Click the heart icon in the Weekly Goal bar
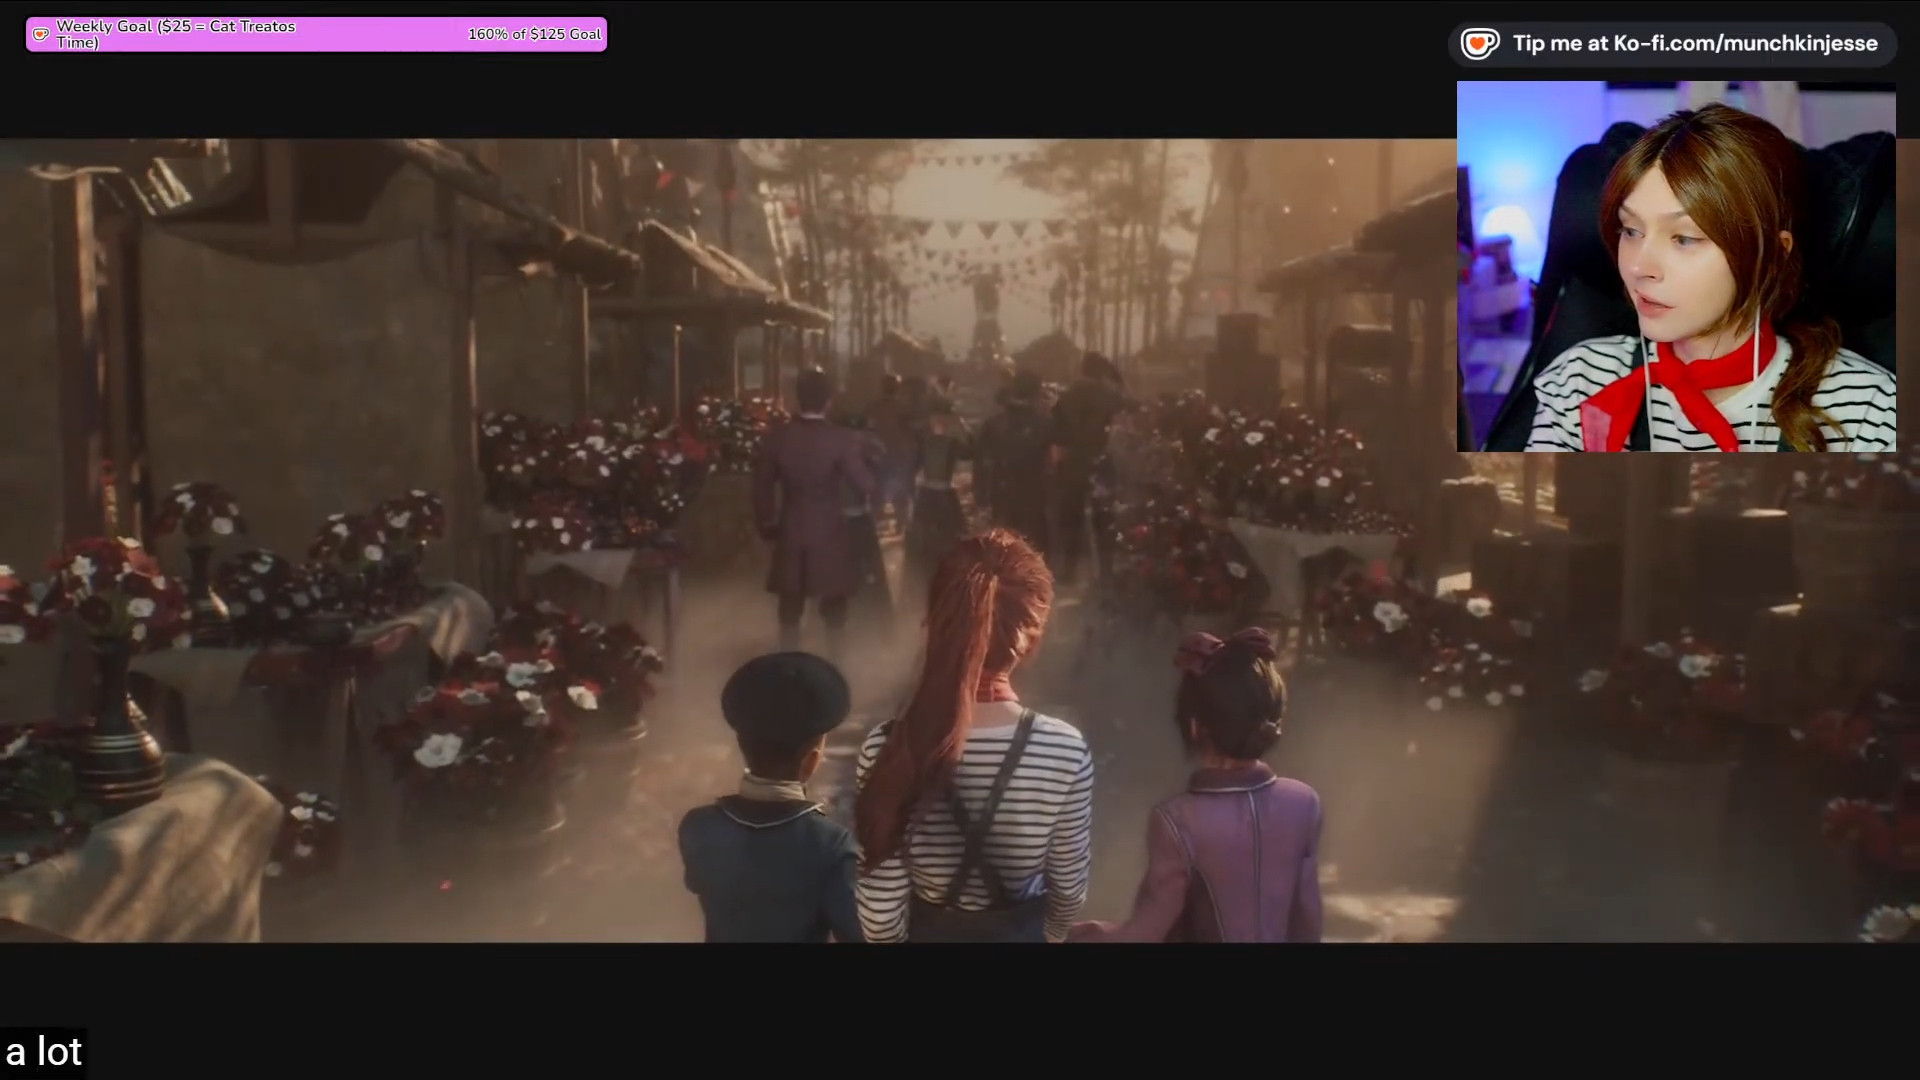1920x1080 pixels. (x=41, y=34)
